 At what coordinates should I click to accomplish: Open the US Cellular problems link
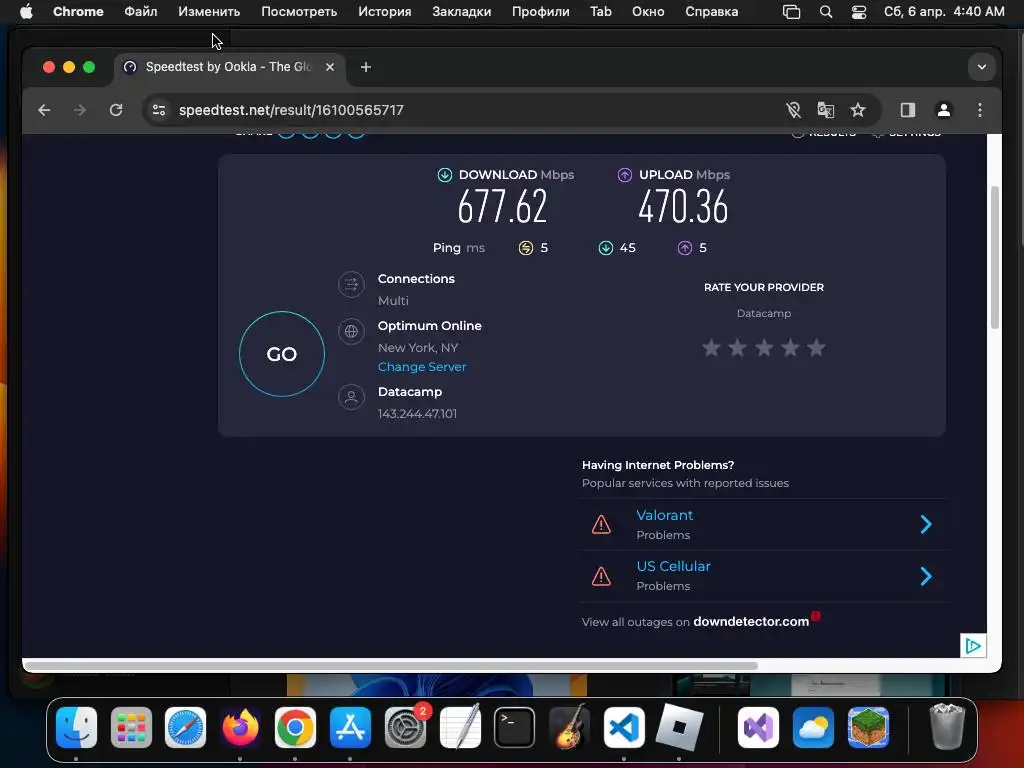tap(673, 566)
